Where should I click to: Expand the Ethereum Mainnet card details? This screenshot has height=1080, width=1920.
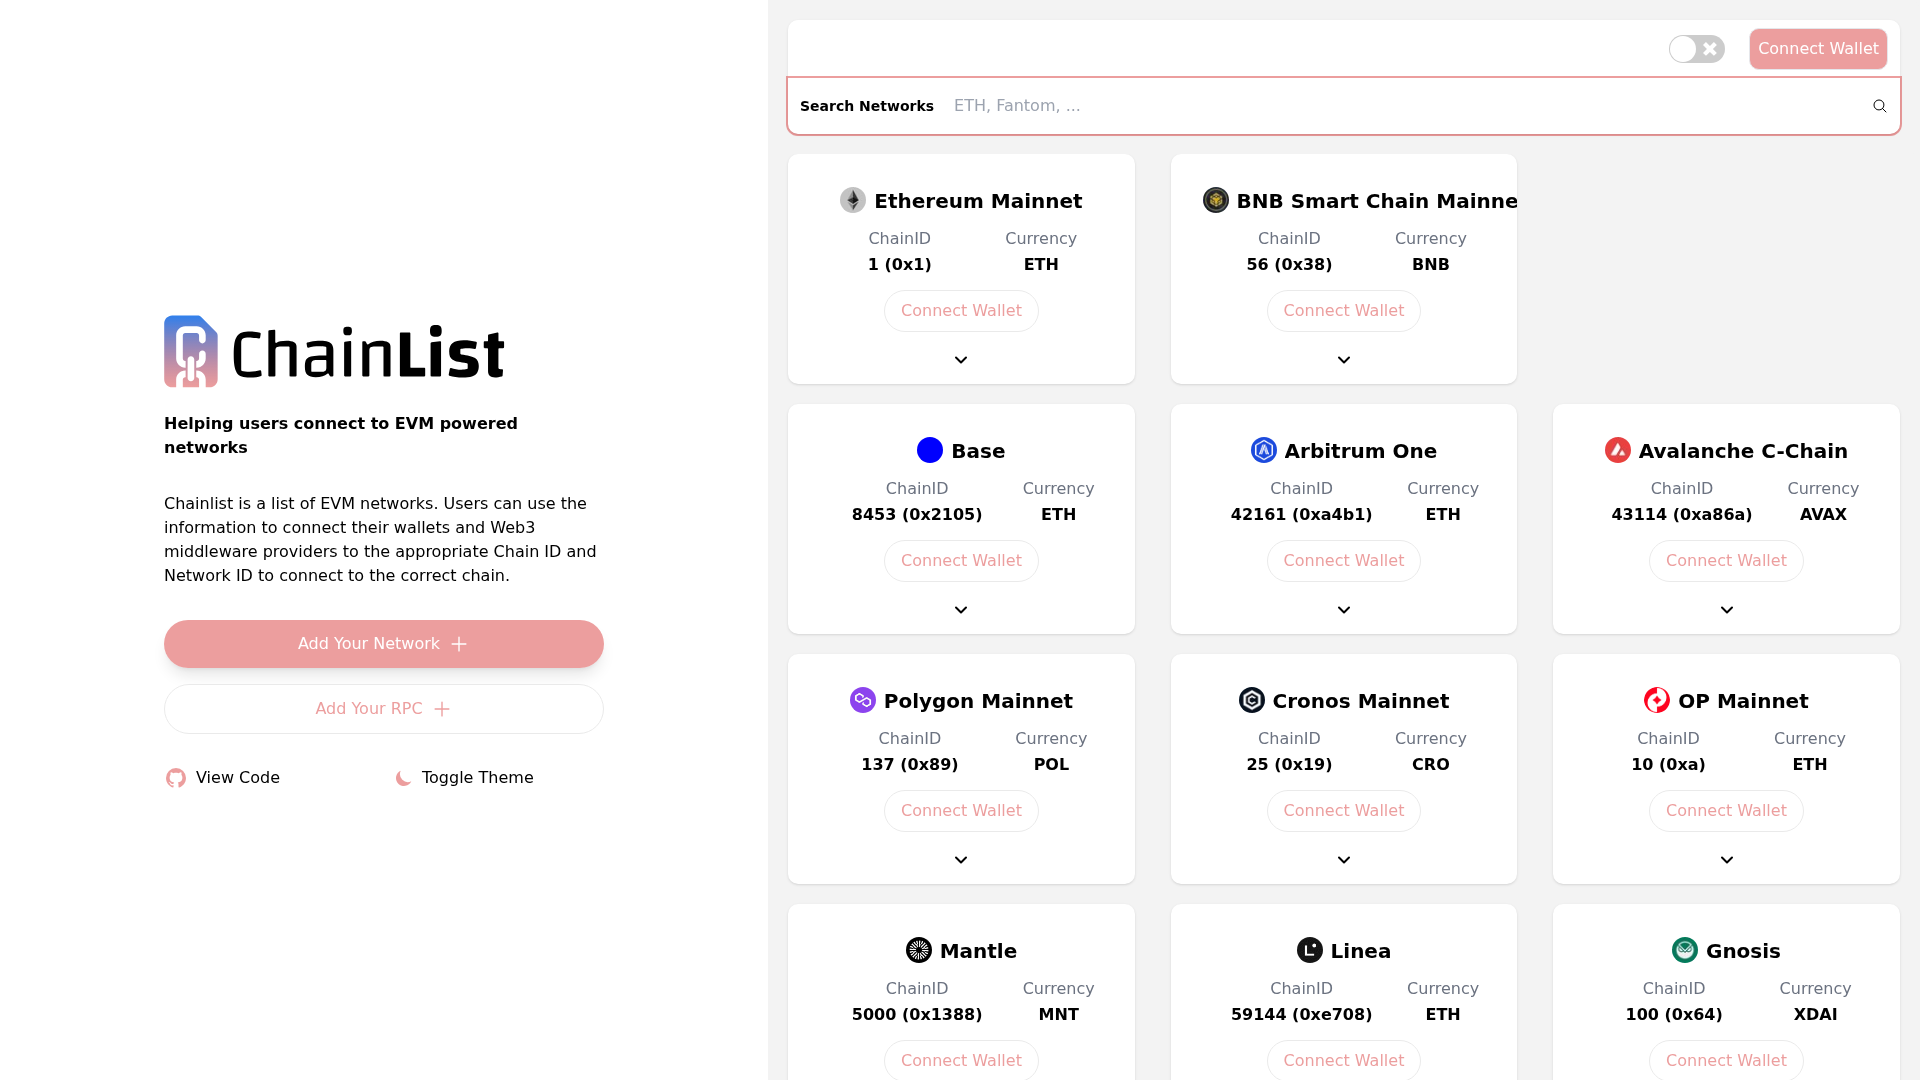pos(961,360)
